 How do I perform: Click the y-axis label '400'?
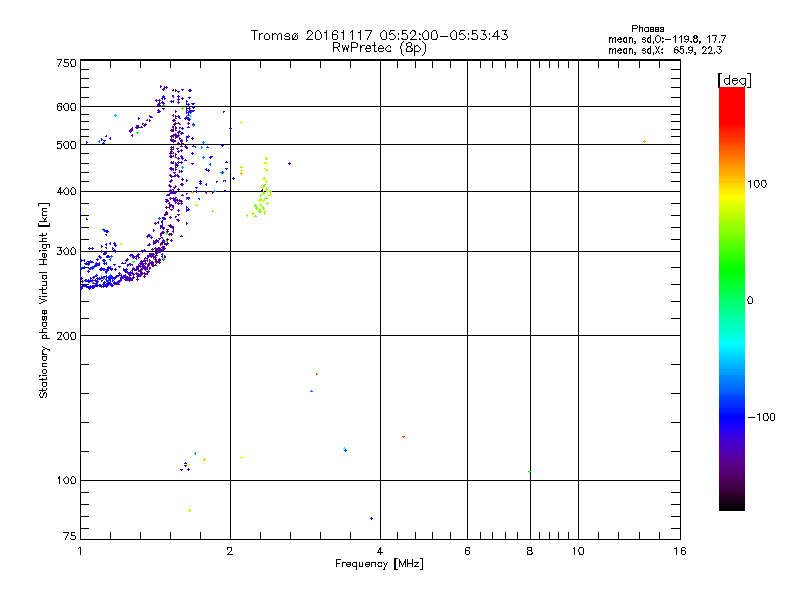(x=66, y=192)
